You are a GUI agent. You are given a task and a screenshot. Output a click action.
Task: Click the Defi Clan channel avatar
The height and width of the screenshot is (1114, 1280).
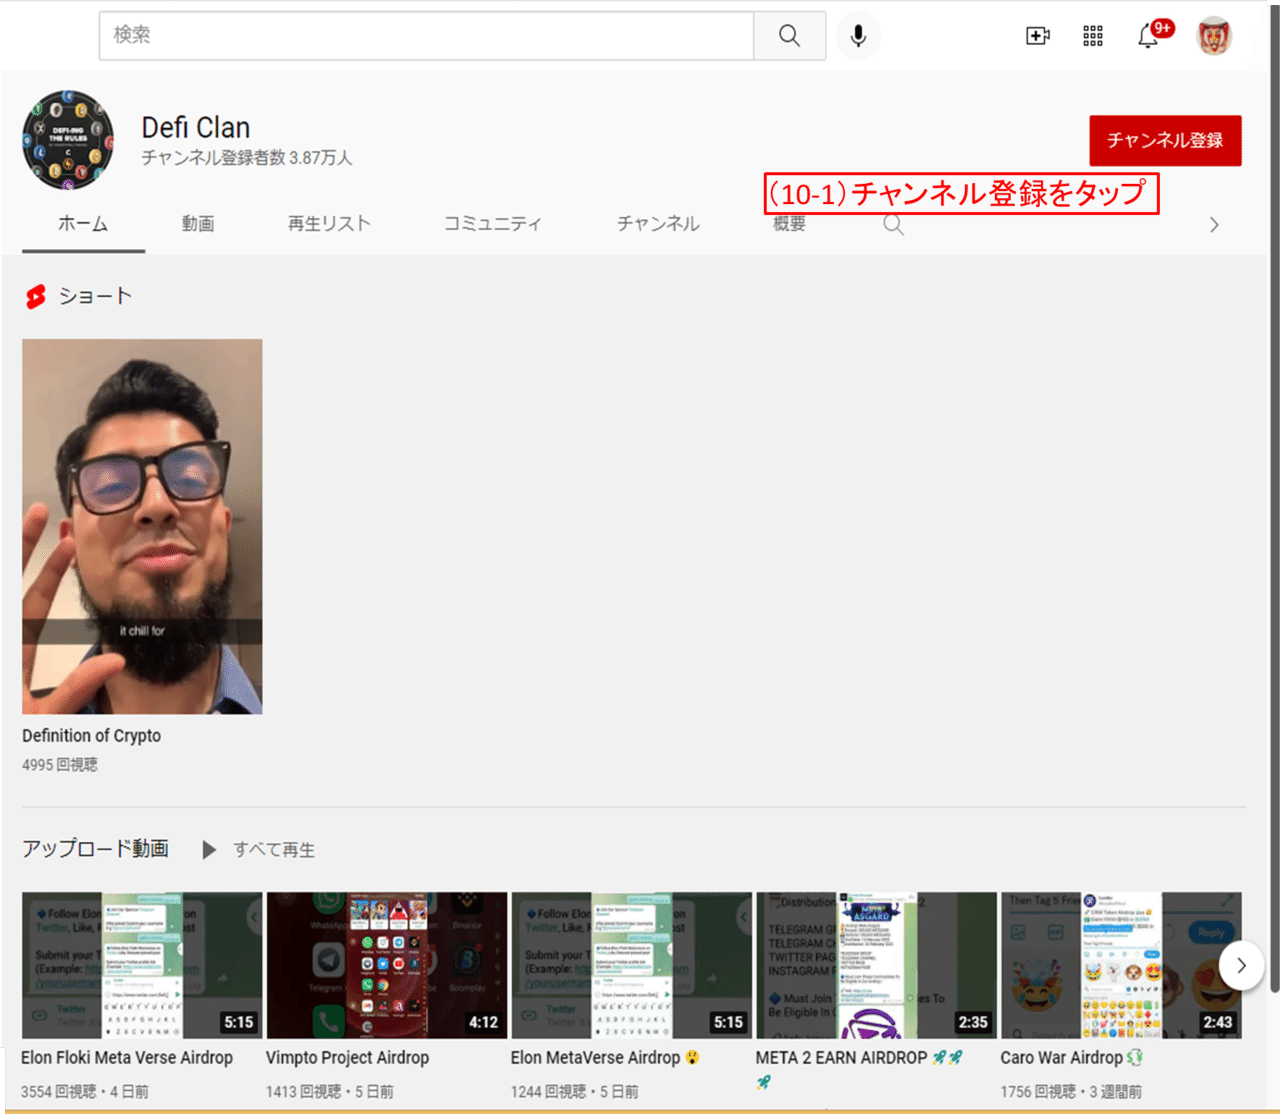tap(68, 140)
